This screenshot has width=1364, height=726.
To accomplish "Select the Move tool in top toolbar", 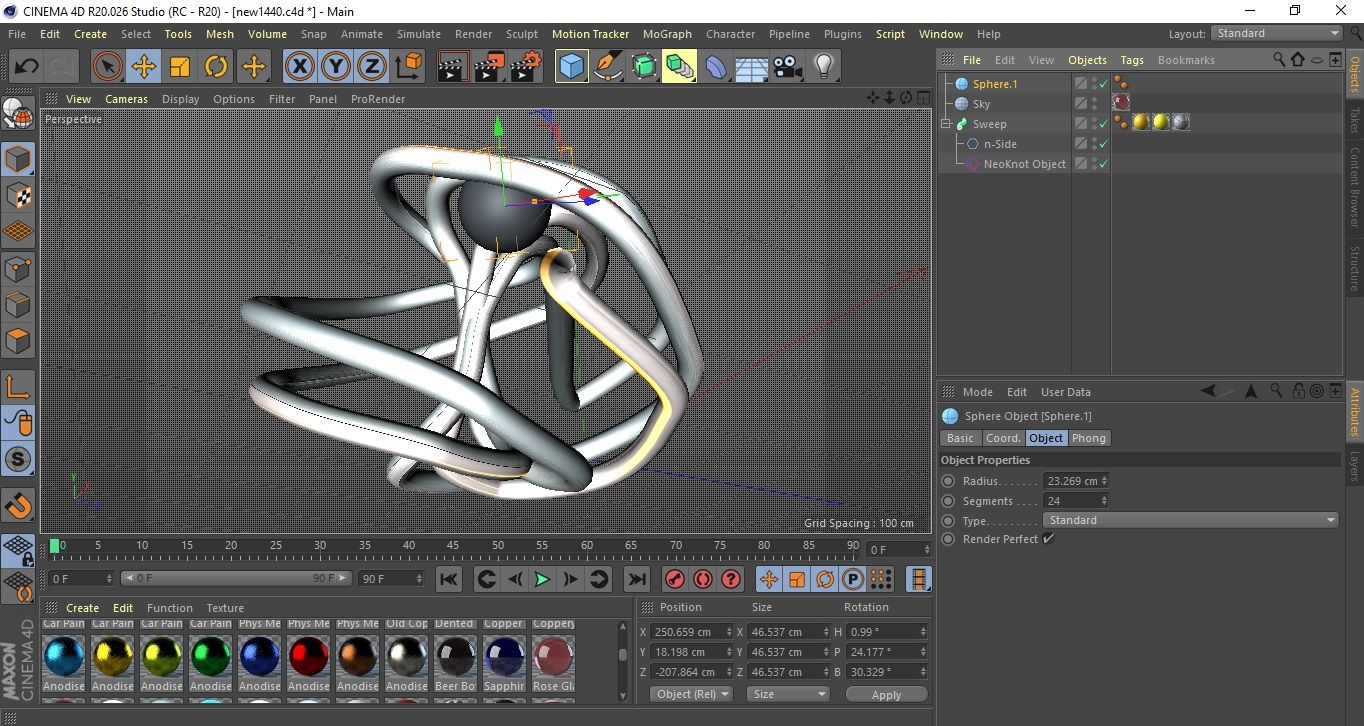I will pos(144,67).
